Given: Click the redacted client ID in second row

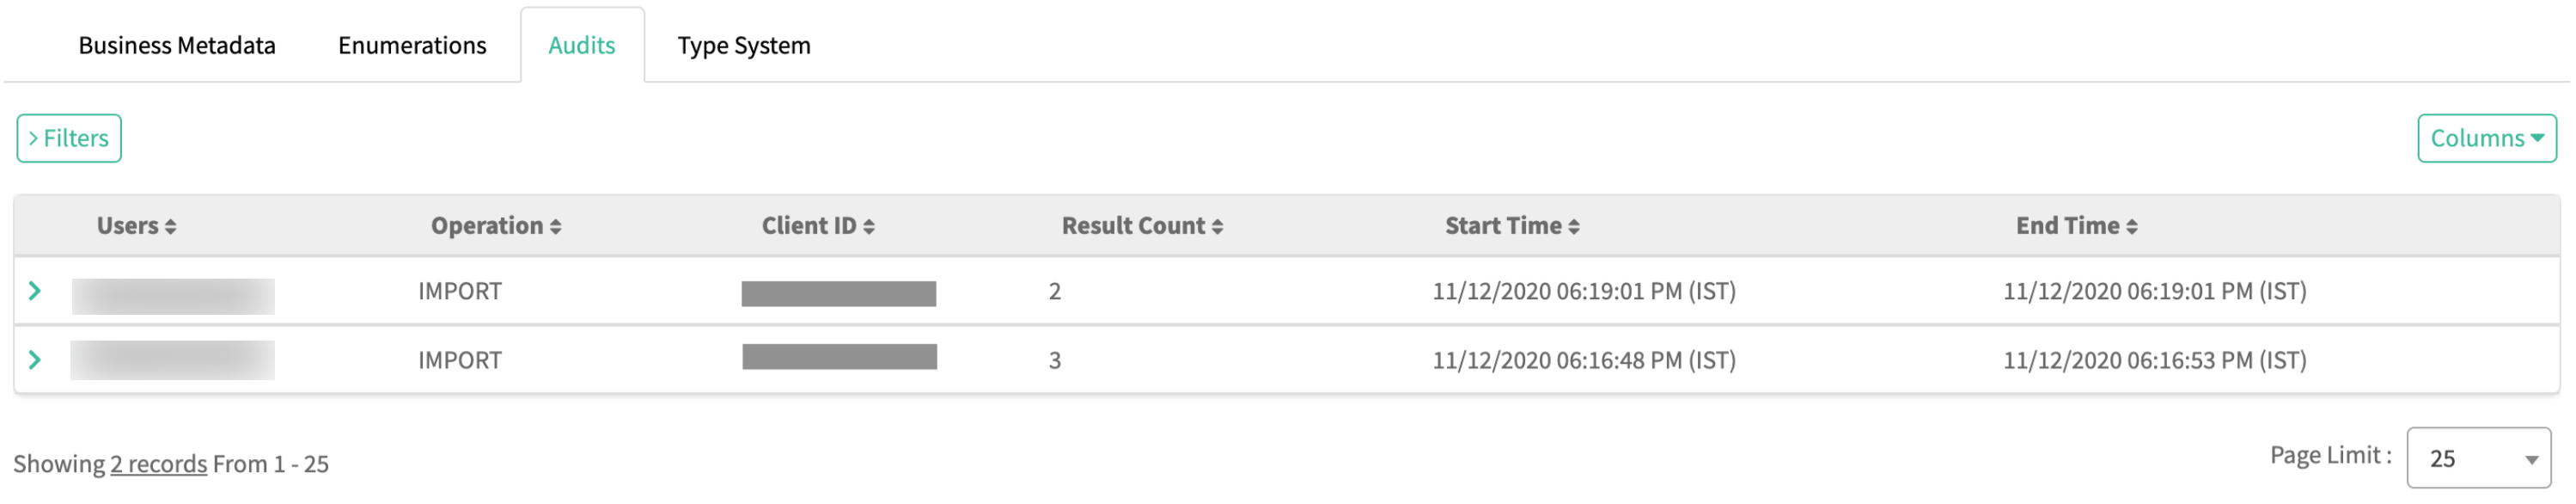Looking at the screenshot, I should [x=840, y=357].
